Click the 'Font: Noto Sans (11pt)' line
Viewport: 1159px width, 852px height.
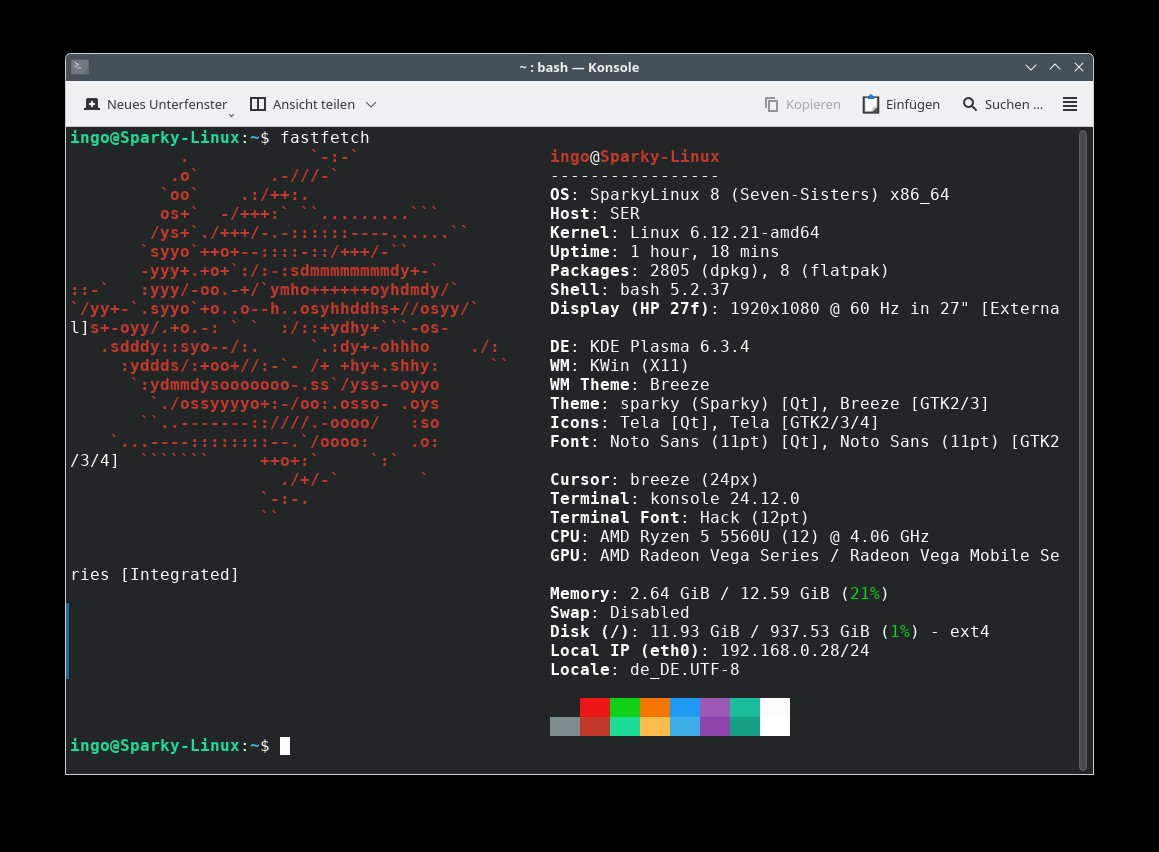point(804,441)
